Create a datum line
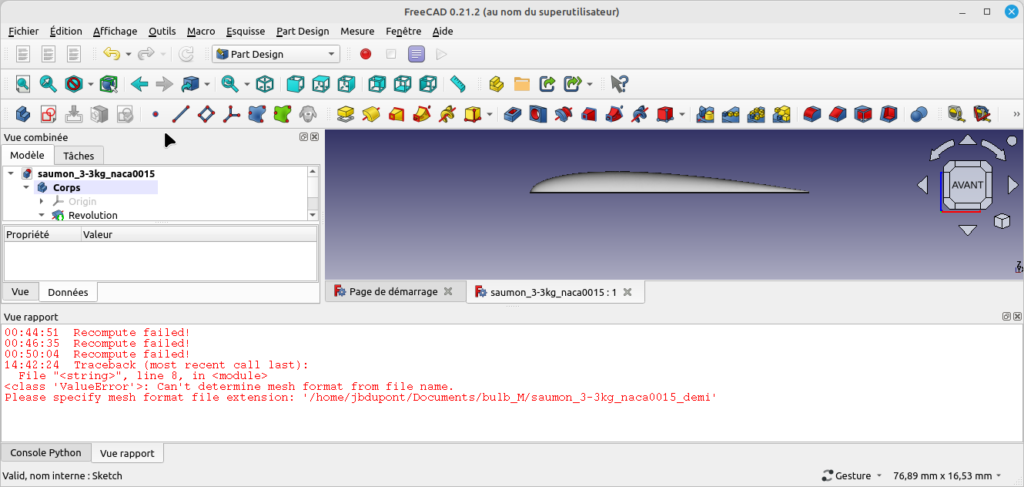Viewport: 1024px width, 487px height. point(180,114)
